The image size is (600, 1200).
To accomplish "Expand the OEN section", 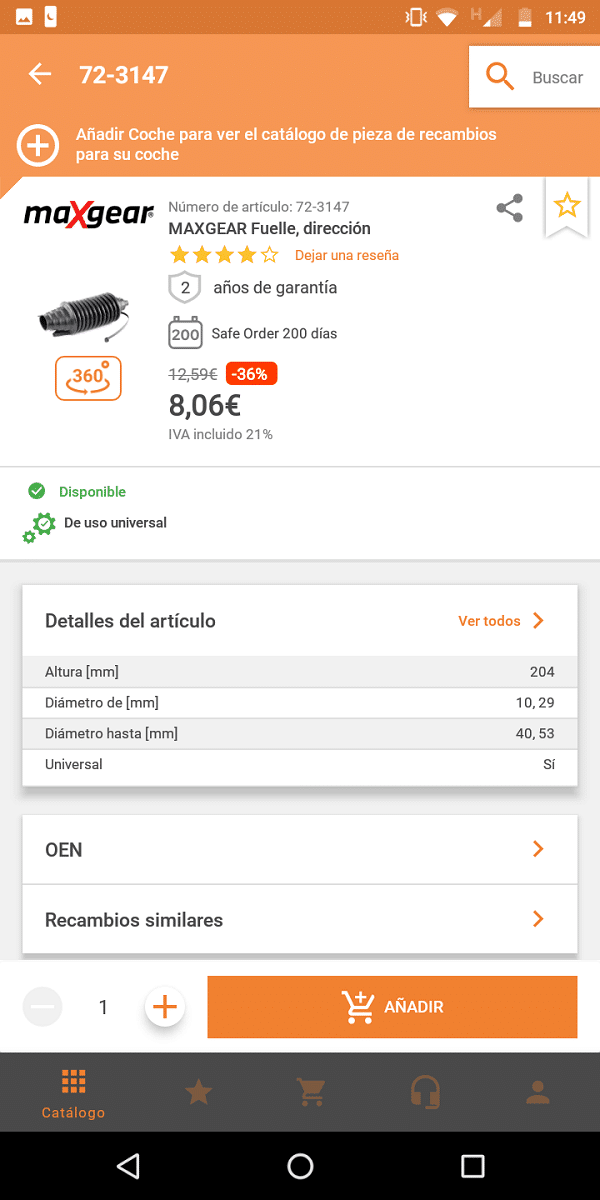I will pyautogui.click(x=300, y=850).
